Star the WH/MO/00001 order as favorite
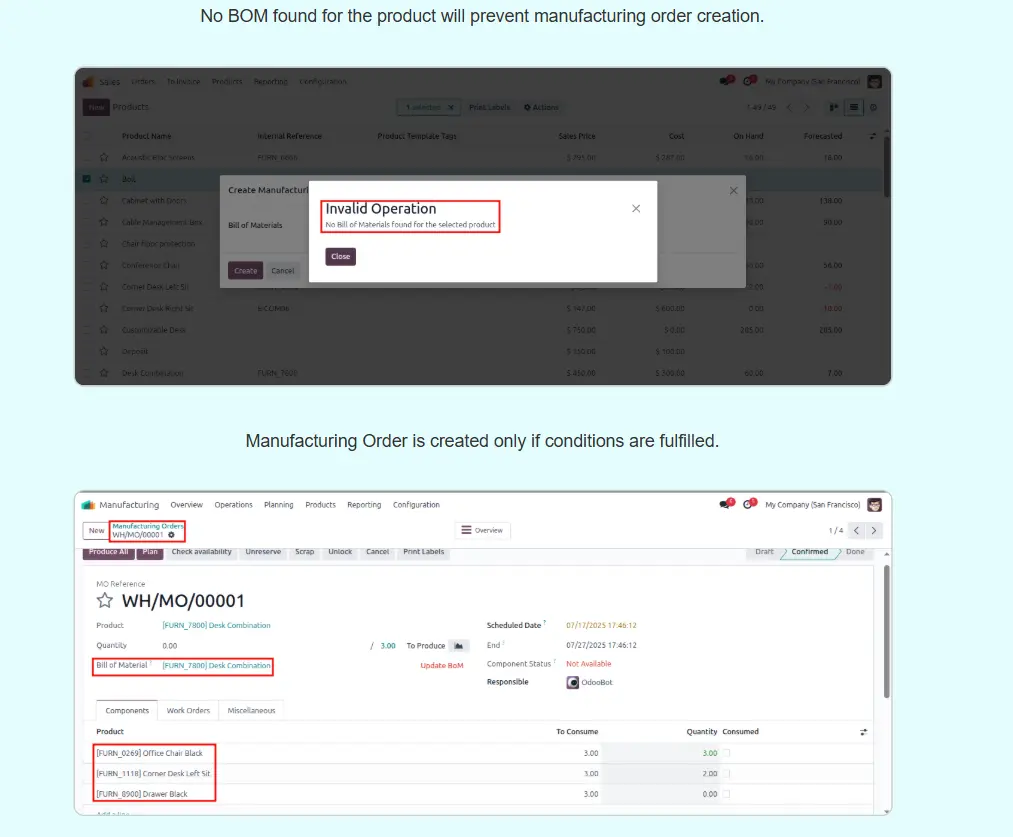Screen dimensions: 1013x837 [104, 601]
